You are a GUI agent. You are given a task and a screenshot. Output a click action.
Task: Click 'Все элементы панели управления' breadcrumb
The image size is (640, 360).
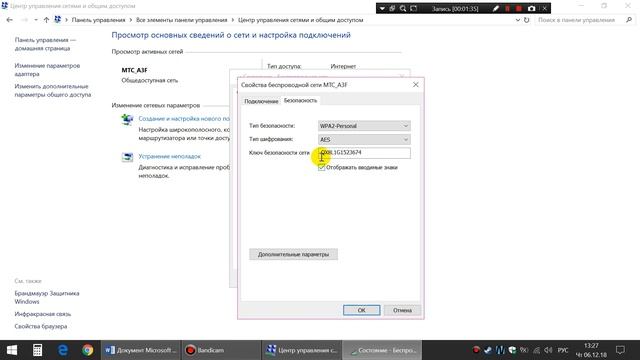tap(182, 20)
